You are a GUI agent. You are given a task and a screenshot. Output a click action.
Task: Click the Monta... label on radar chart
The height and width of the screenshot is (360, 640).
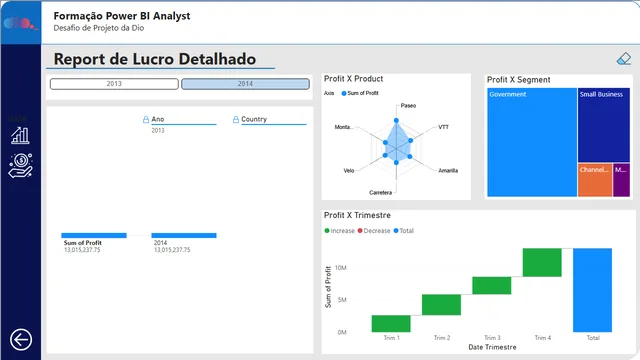tap(344, 127)
